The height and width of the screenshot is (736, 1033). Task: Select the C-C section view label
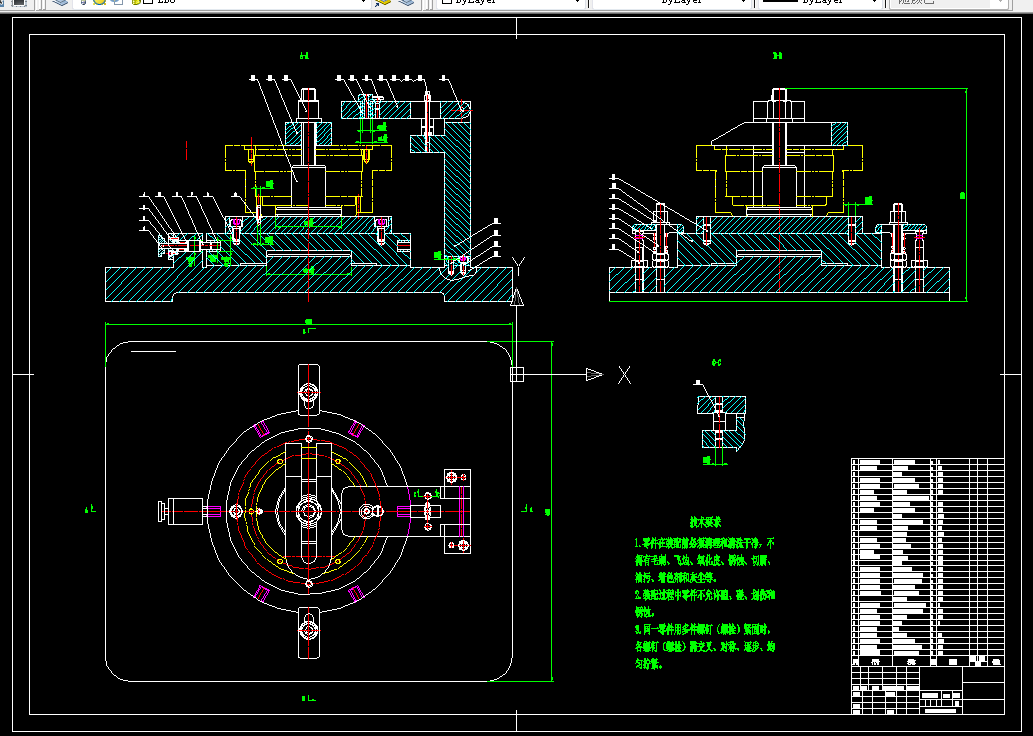[x=716, y=362]
